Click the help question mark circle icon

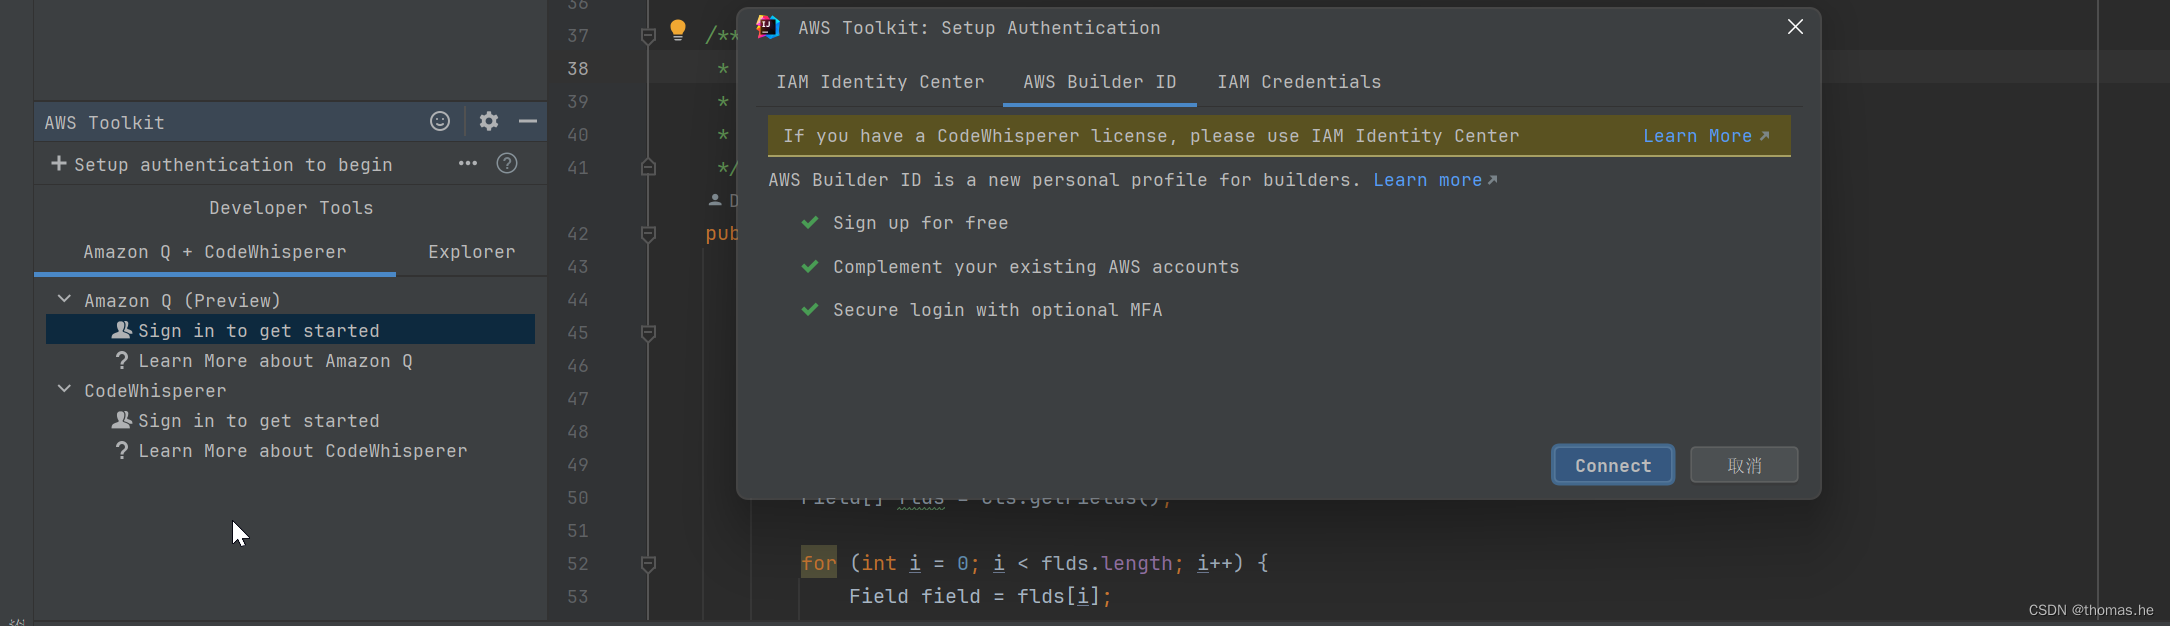[507, 163]
